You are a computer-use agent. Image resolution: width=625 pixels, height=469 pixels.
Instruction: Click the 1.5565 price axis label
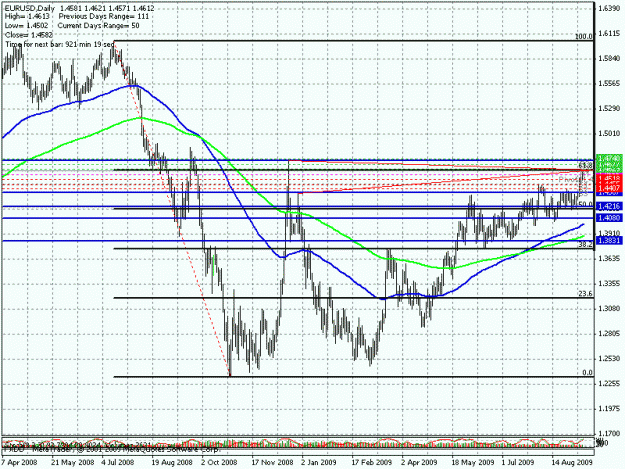tap(609, 83)
